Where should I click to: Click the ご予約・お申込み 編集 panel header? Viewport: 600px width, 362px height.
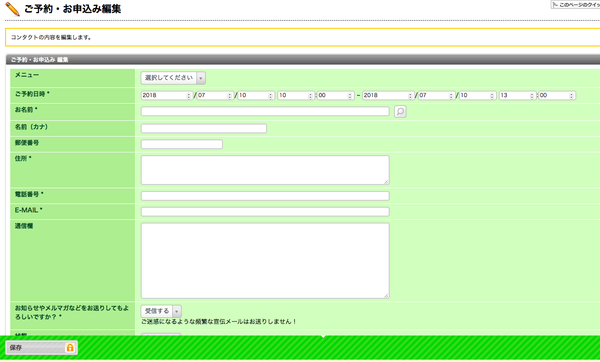click(x=303, y=60)
